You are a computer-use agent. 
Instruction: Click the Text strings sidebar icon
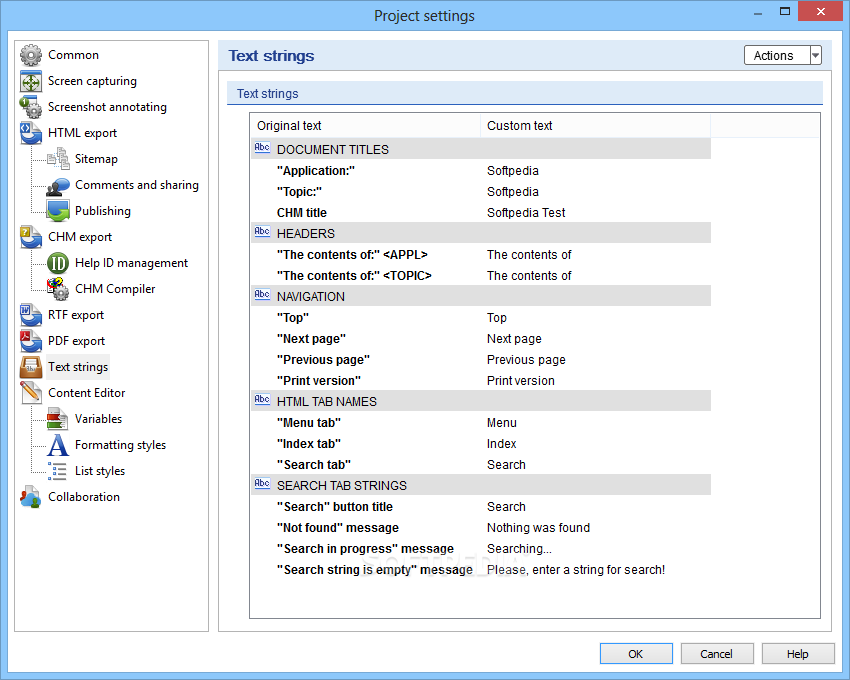31,367
